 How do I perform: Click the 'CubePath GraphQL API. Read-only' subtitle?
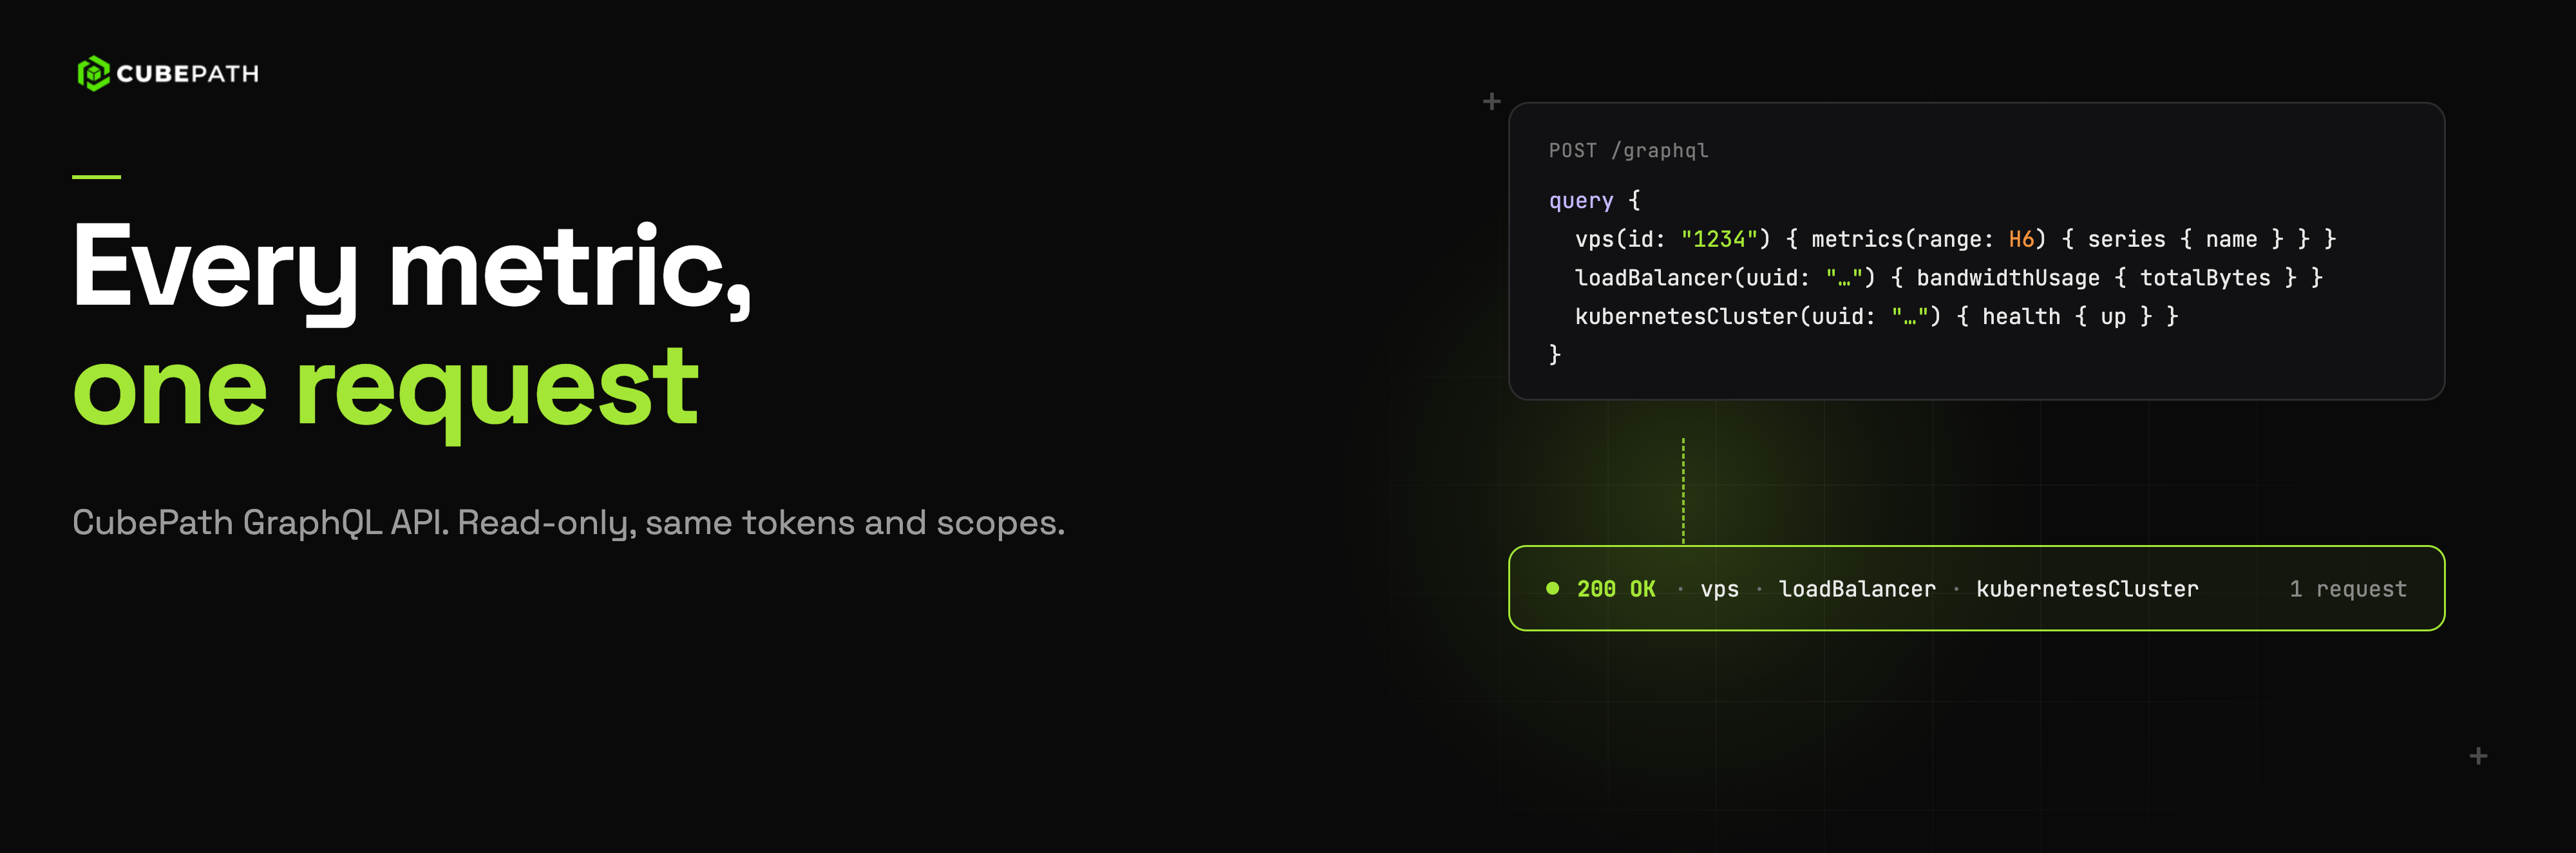[568, 523]
